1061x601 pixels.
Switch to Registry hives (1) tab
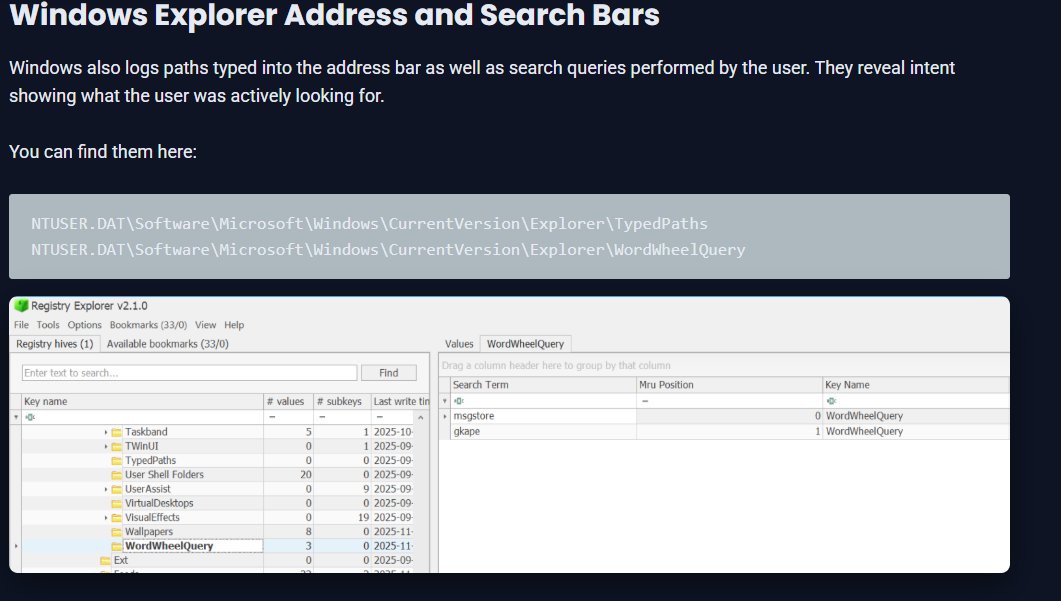[x=55, y=344]
